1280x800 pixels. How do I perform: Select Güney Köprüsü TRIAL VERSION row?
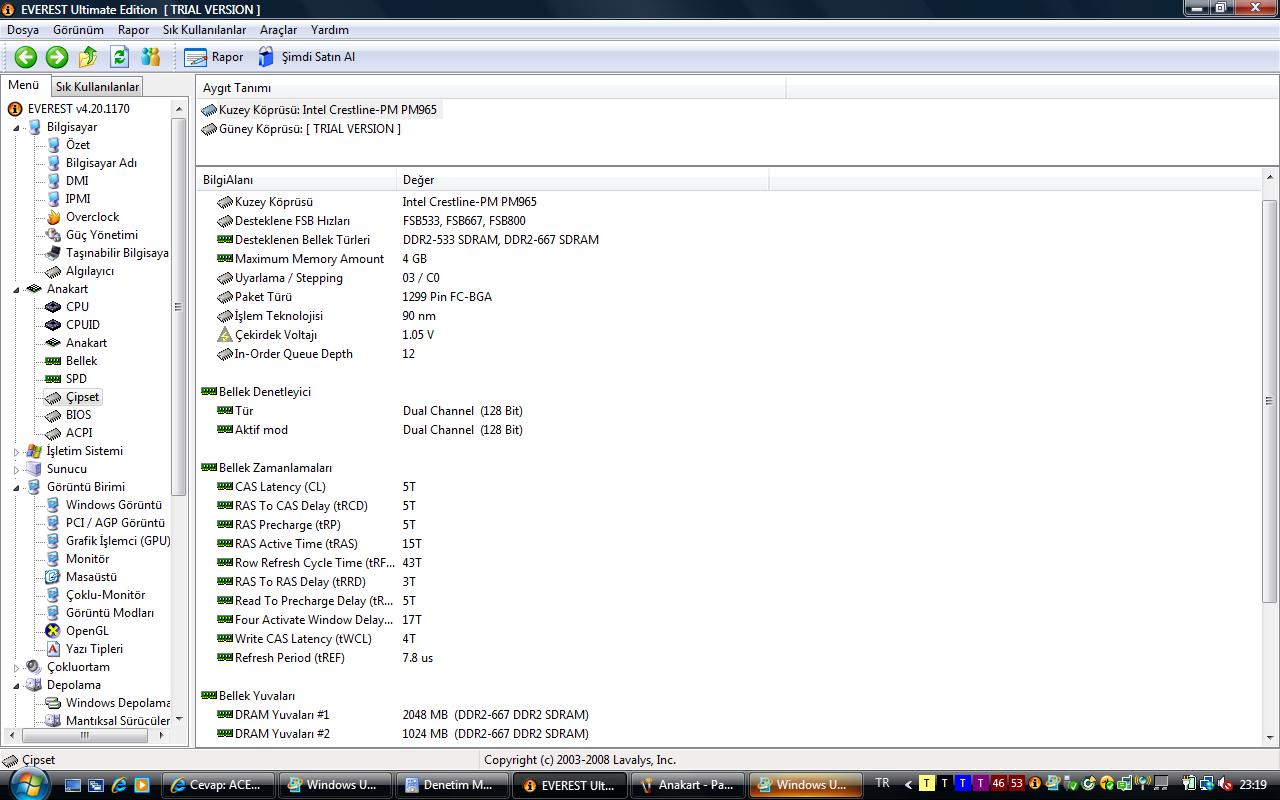pyautogui.click(x=301, y=129)
